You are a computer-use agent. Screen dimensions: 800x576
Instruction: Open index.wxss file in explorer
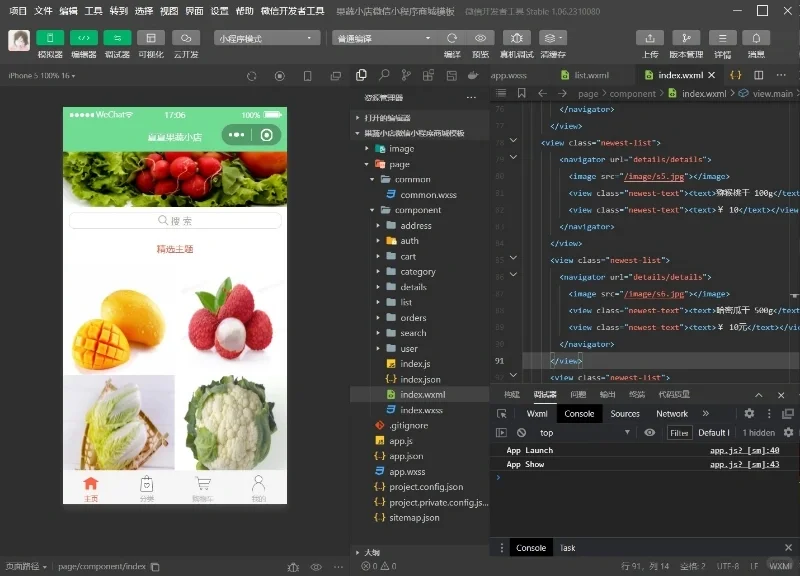421,410
